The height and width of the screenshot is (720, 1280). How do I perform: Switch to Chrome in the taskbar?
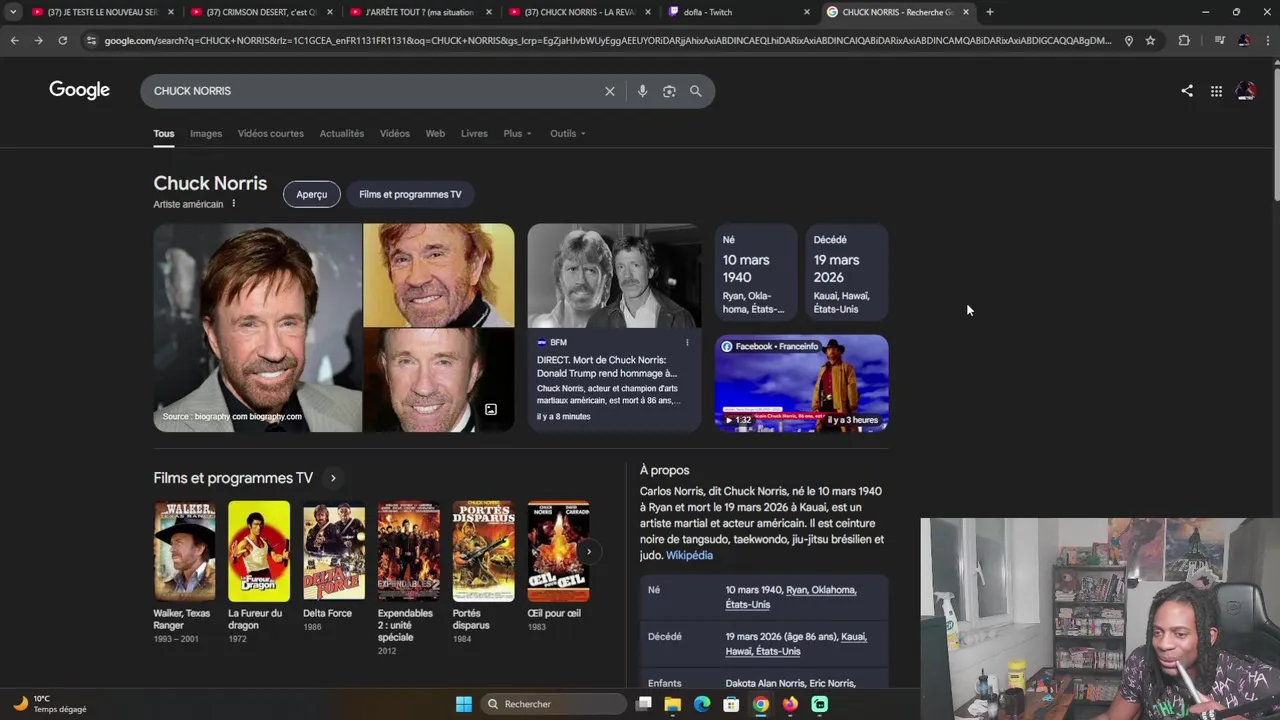pyautogui.click(x=761, y=704)
